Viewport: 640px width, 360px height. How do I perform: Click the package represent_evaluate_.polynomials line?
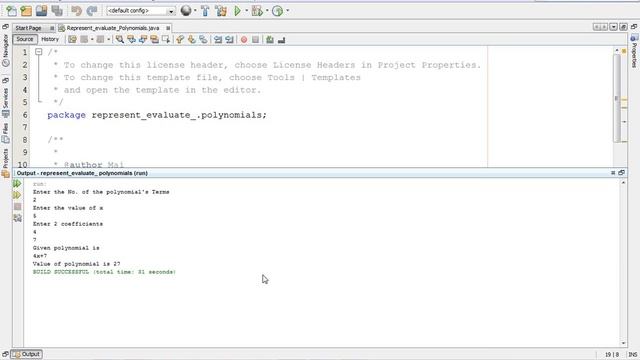pos(157,115)
